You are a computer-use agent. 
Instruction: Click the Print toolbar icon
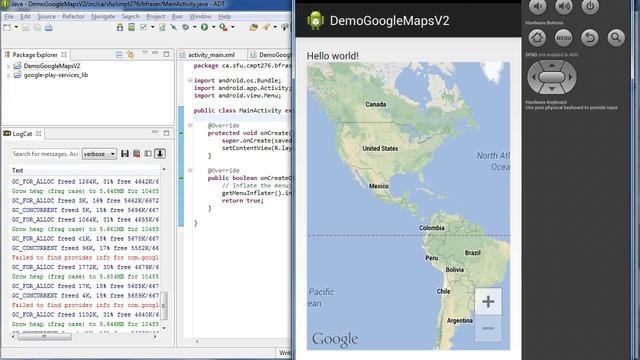click(x=49, y=27)
